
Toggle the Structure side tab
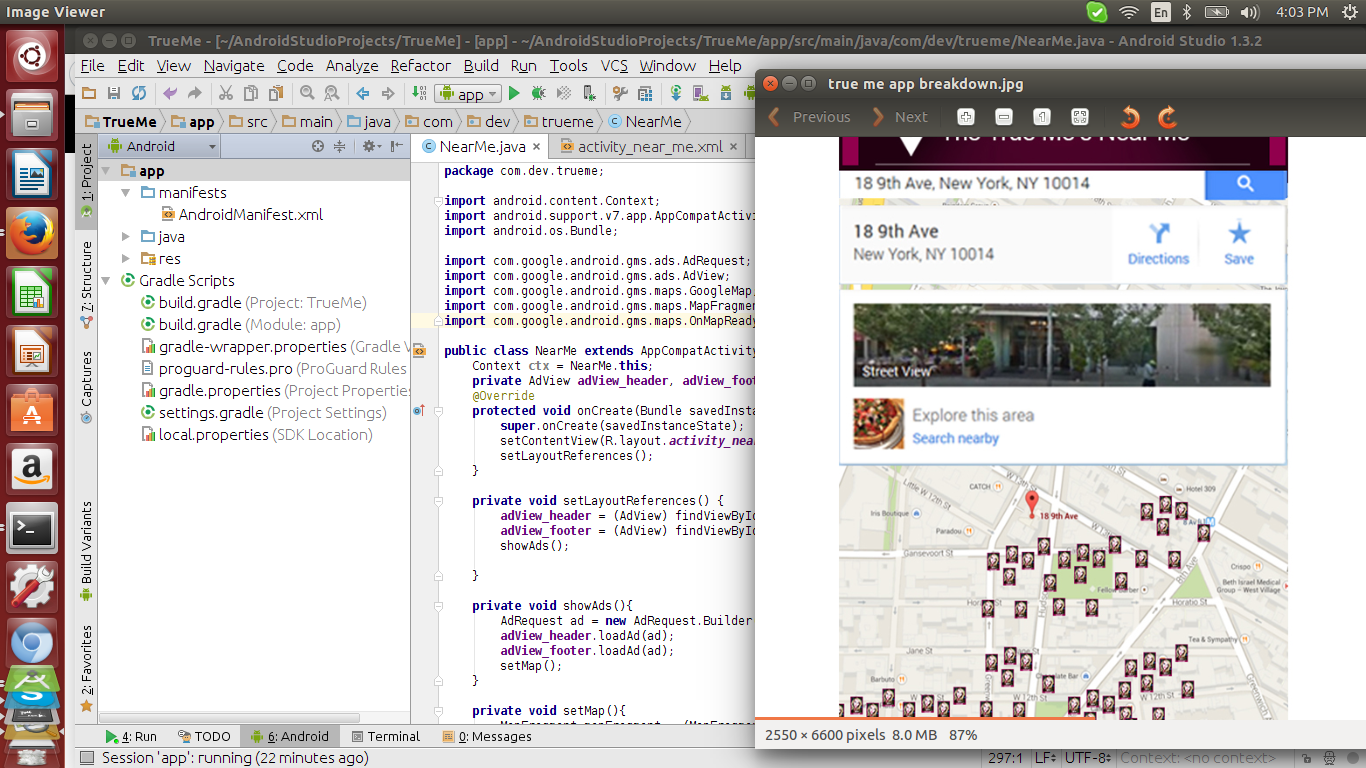[87, 285]
